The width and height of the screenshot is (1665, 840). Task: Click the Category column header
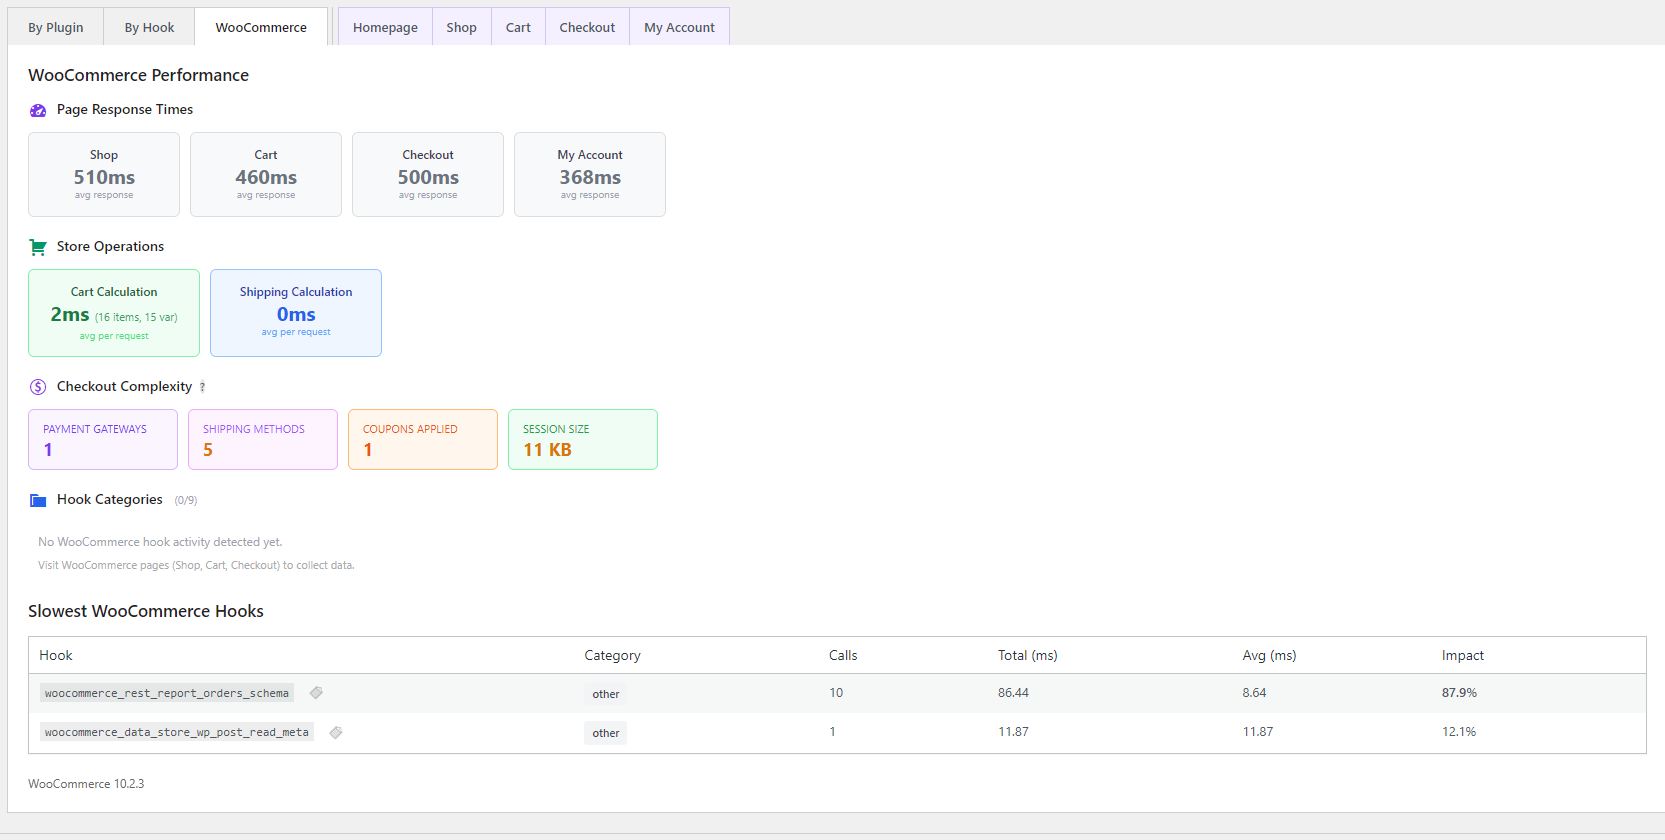tap(612, 655)
